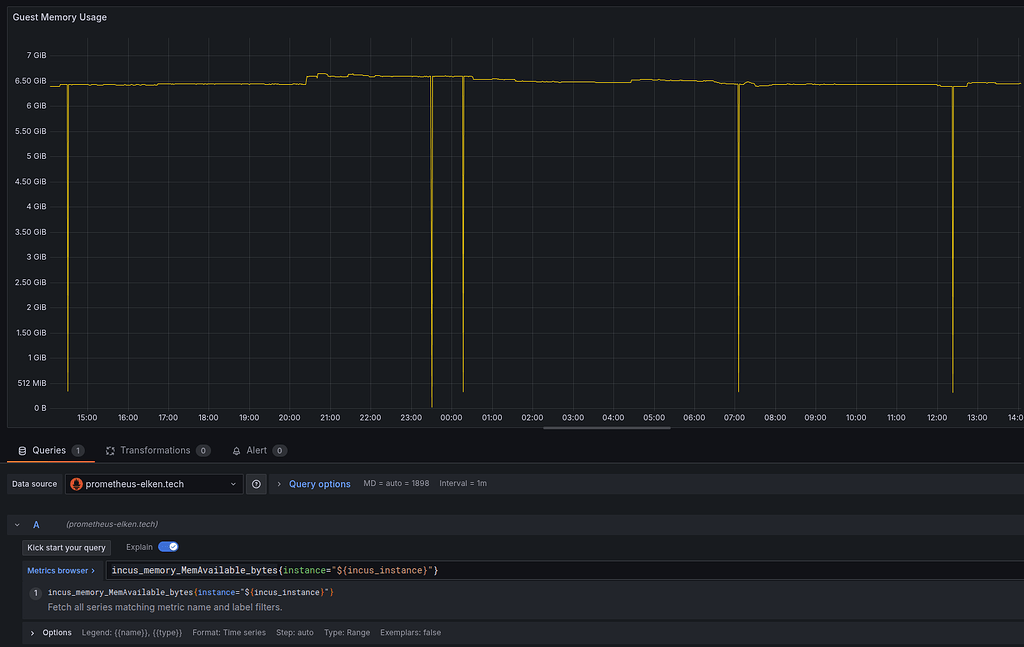Click the Transformations count badge showing 0
Viewport: 1024px width, 647px height.
pyautogui.click(x=203, y=450)
